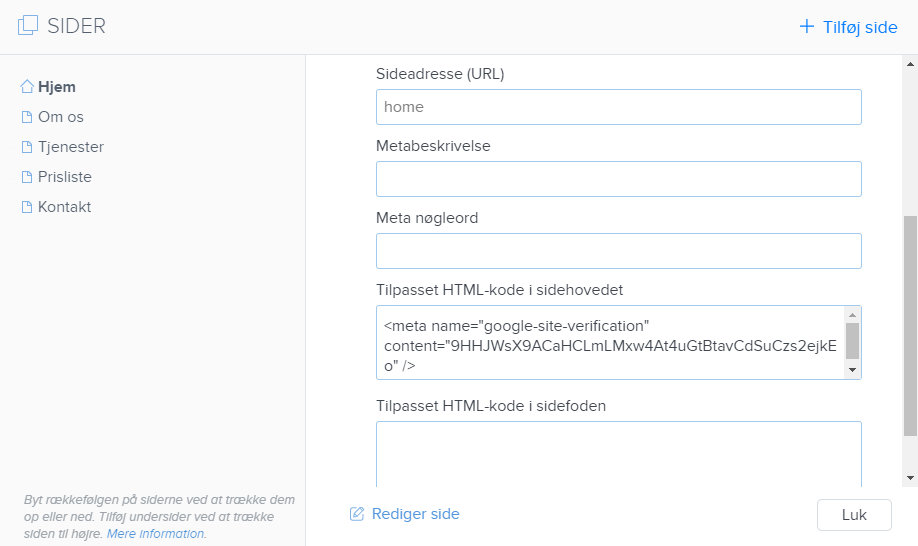Select the Om os page
The image size is (918, 546).
click(60, 117)
